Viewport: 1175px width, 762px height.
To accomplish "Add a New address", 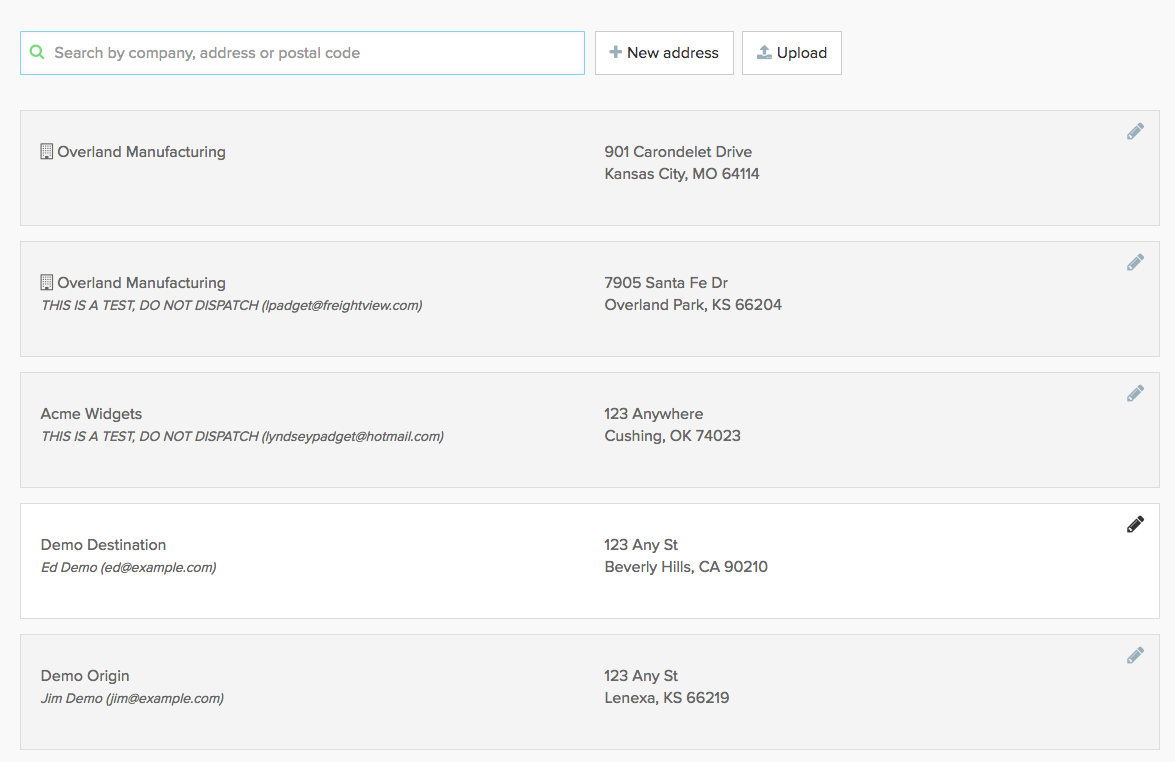I will [x=664, y=53].
